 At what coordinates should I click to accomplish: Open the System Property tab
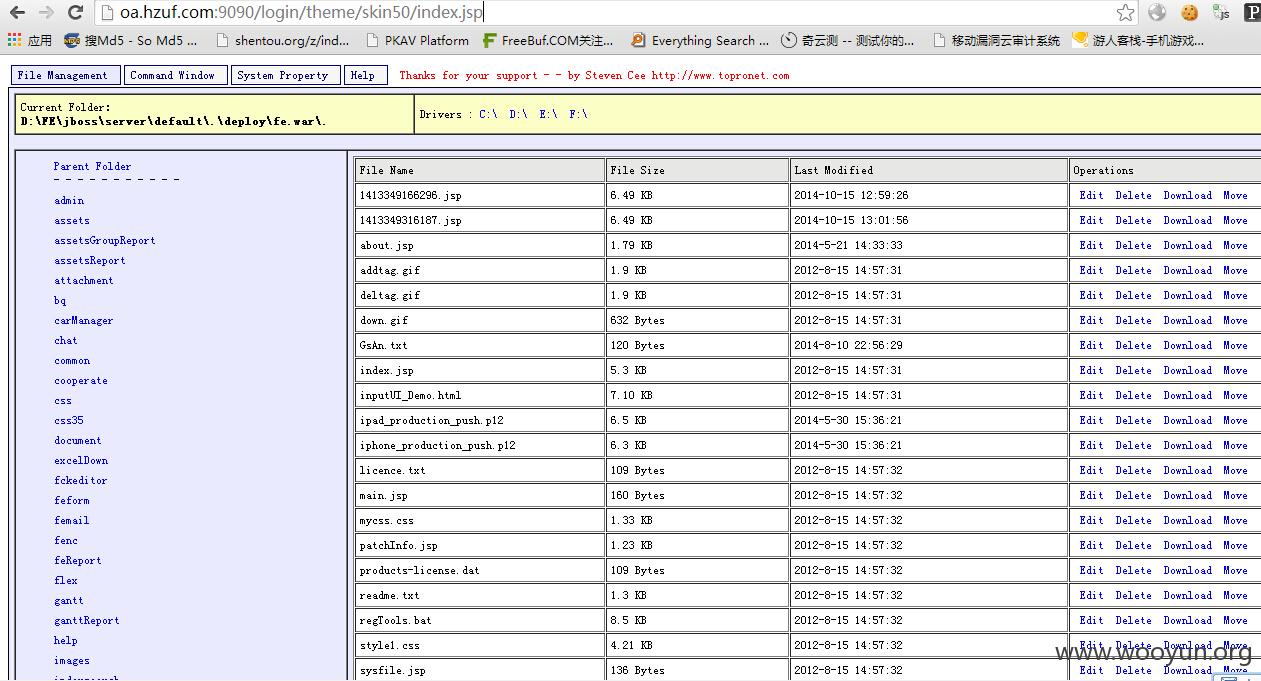click(285, 75)
